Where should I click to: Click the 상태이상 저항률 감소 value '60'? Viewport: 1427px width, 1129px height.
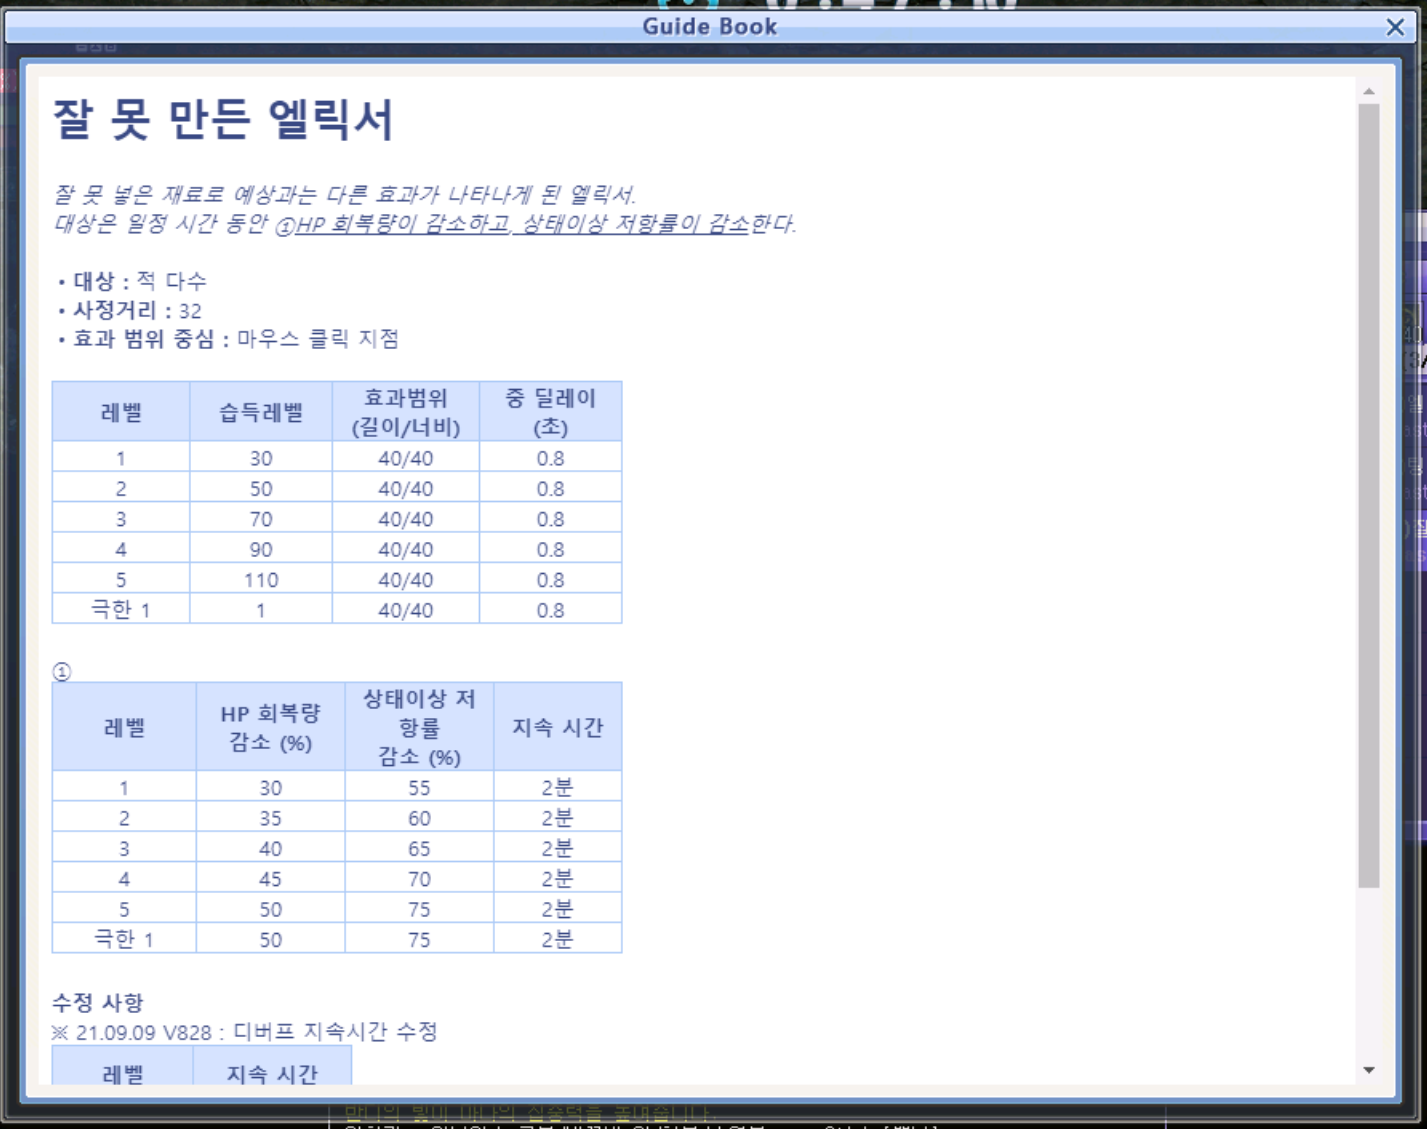click(419, 818)
